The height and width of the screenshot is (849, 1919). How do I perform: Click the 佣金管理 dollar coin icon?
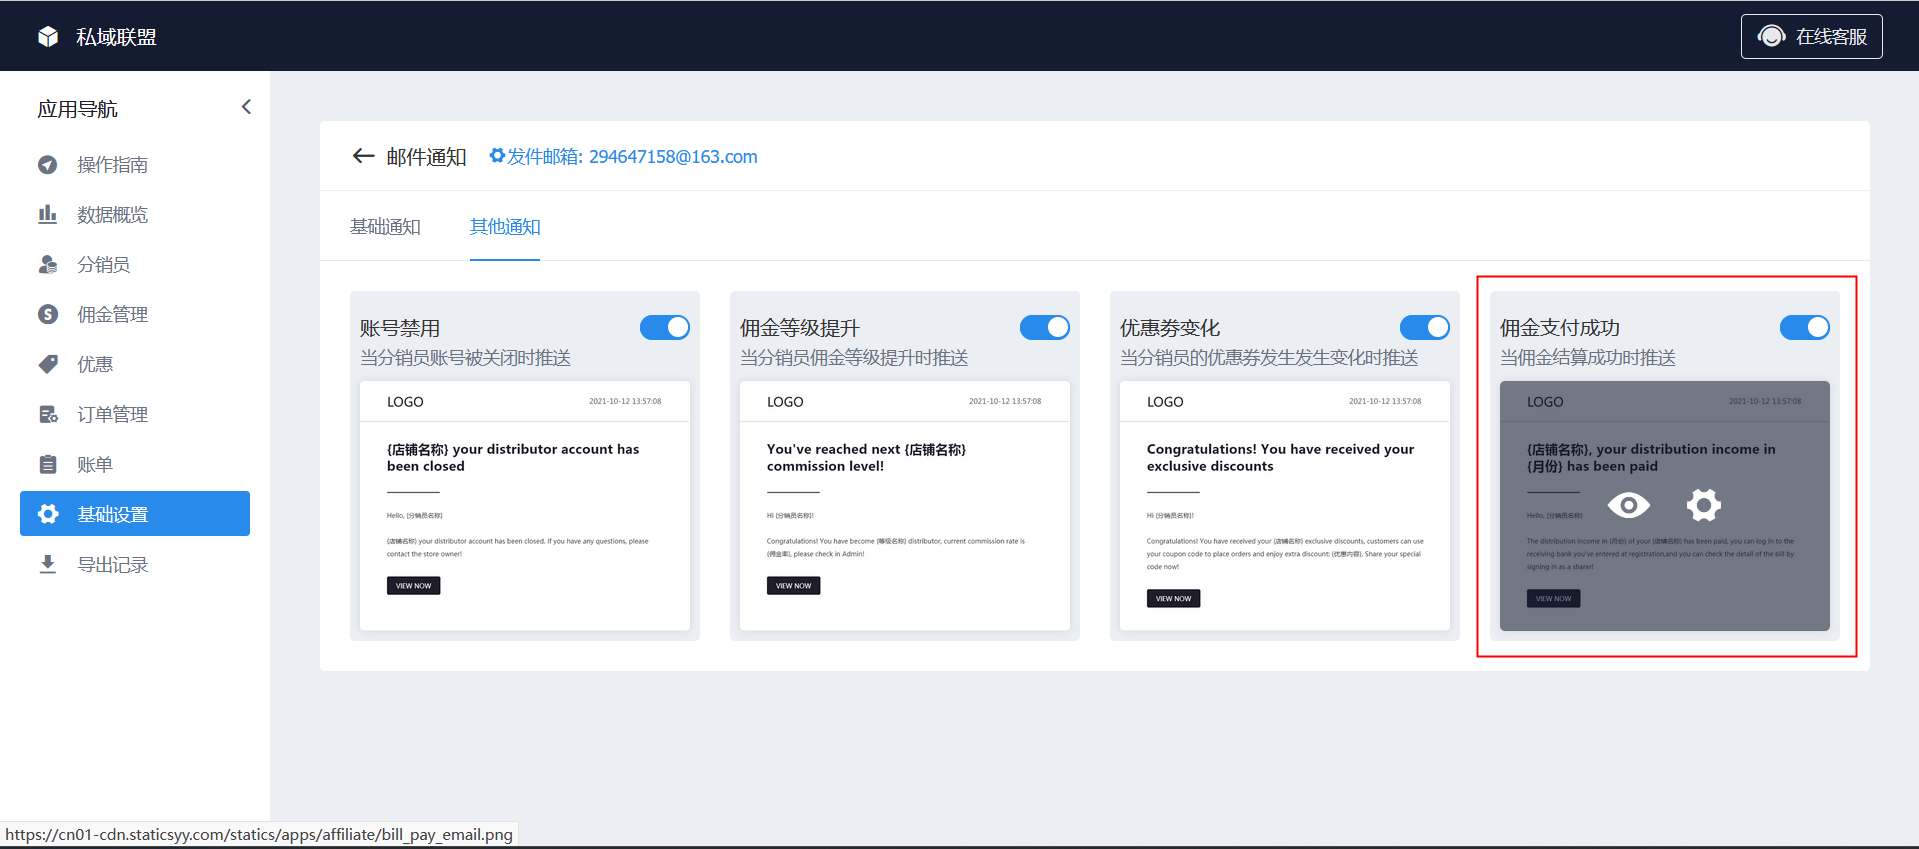click(48, 314)
